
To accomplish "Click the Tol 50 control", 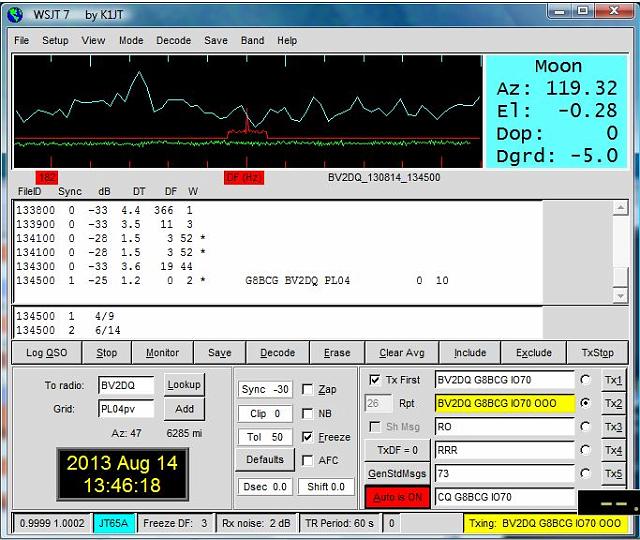I will pyautogui.click(x=265, y=437).
